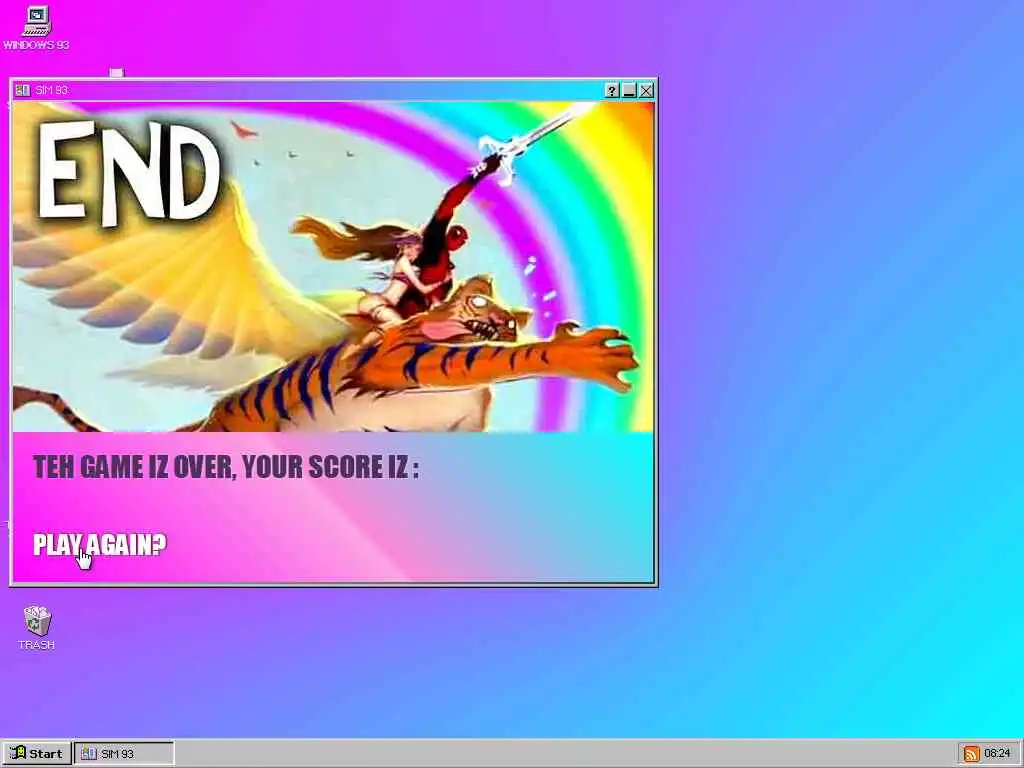This screenshot has width=1024, height=768.
Task: Minimize the SIM 93 window
Action: (629, 91)
